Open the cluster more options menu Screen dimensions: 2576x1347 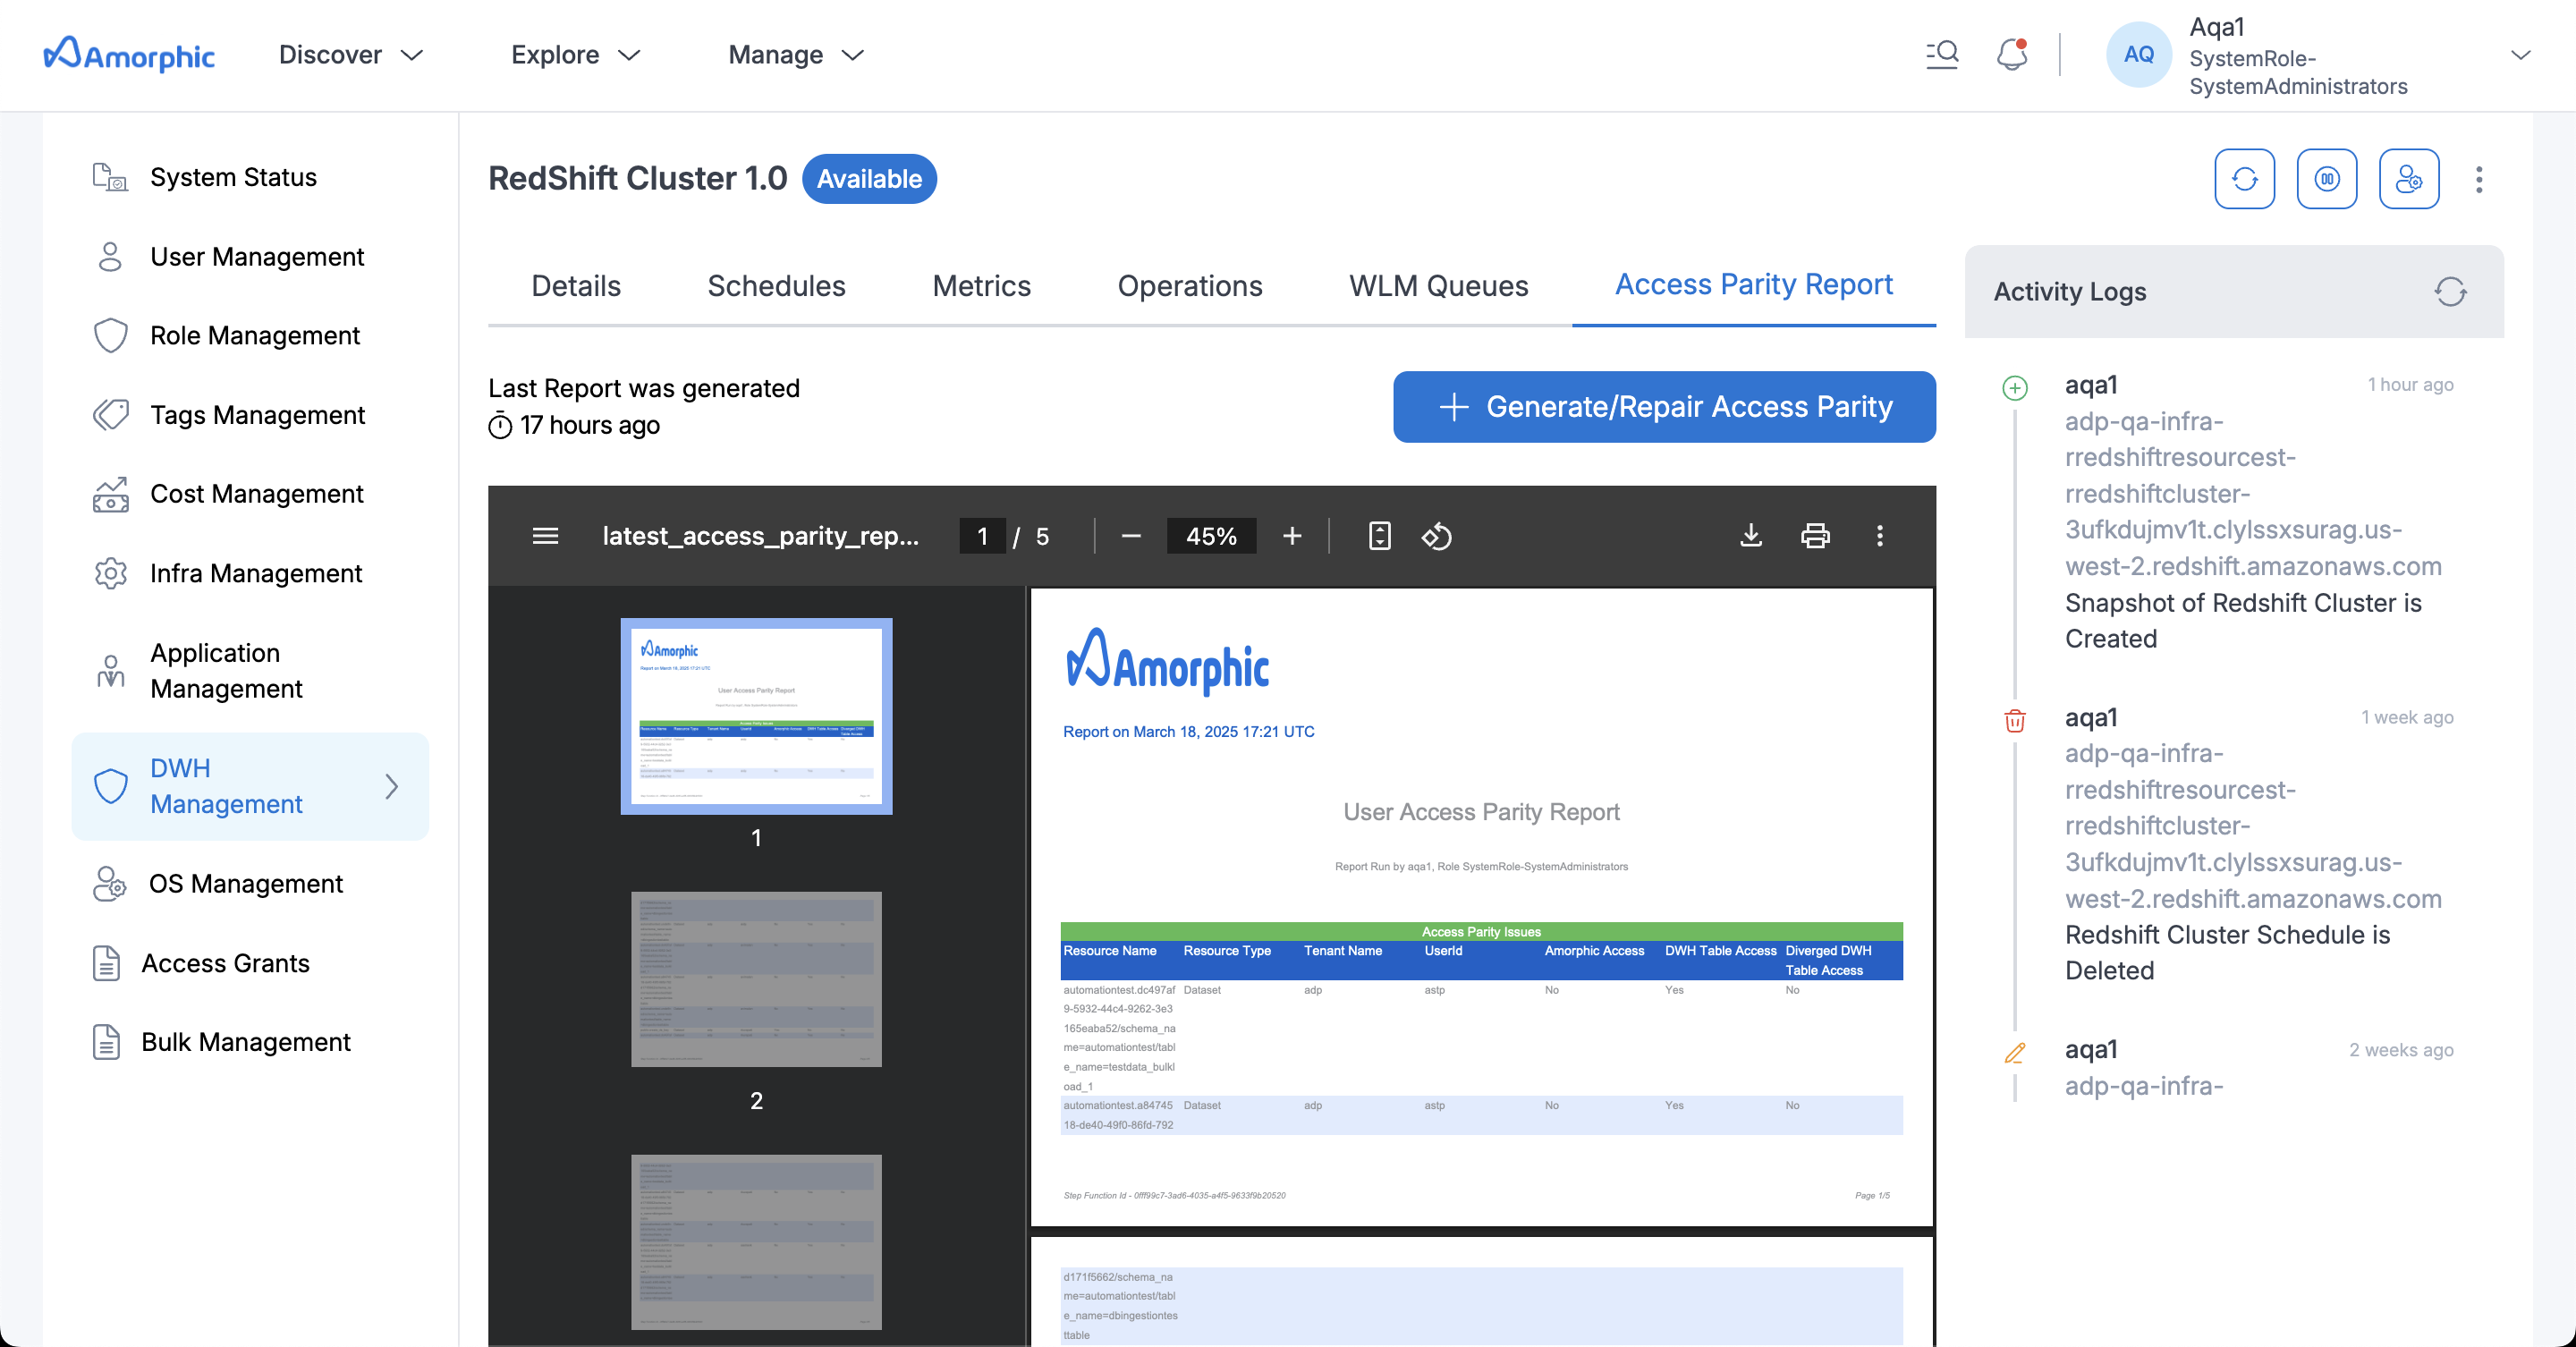[x=2478, y=179]
